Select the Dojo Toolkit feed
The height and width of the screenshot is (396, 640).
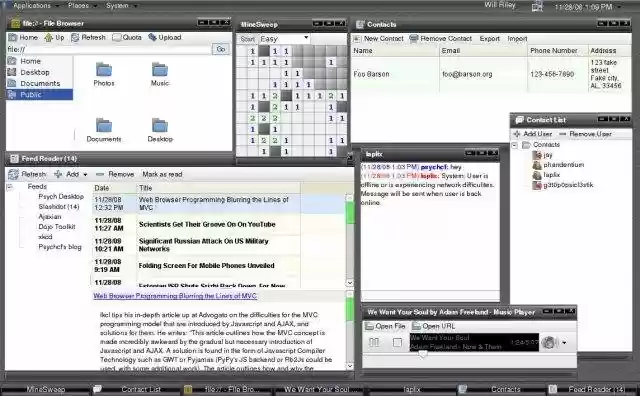click(57, 227)
